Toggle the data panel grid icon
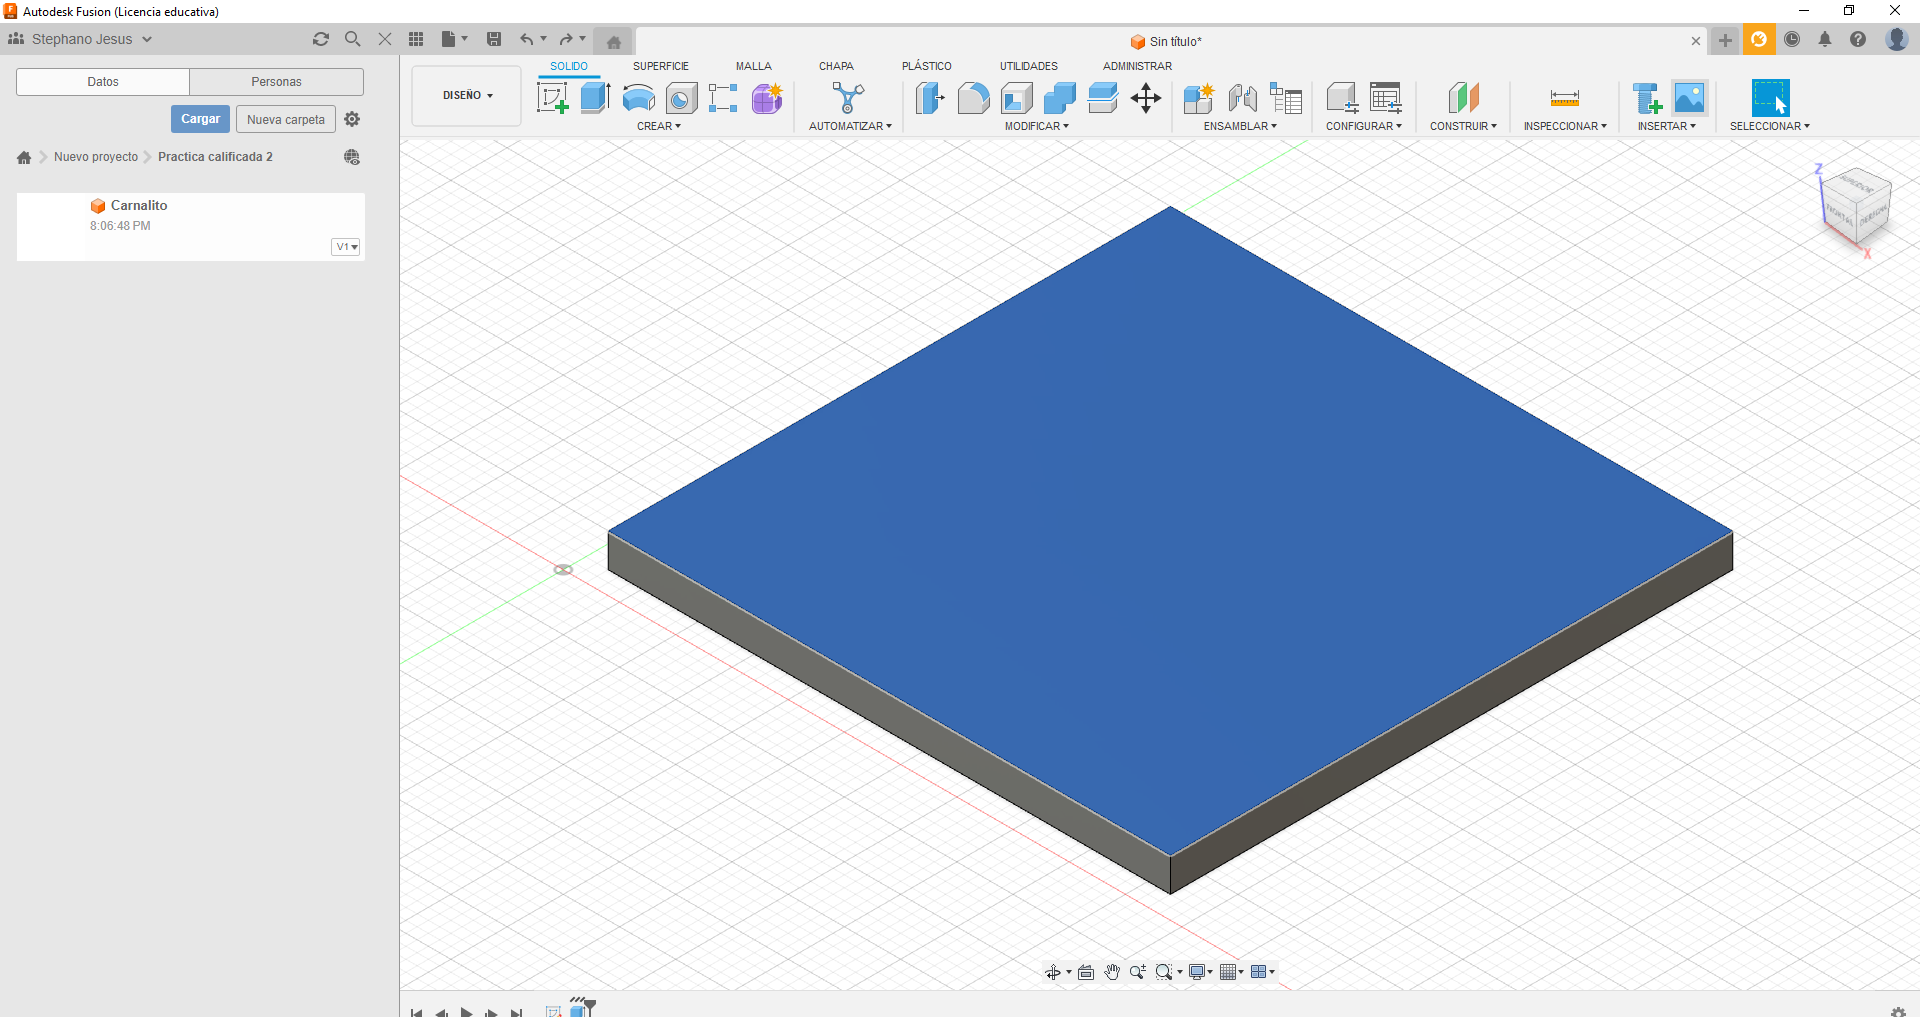 pyautogui.click(x=416, y=39)
